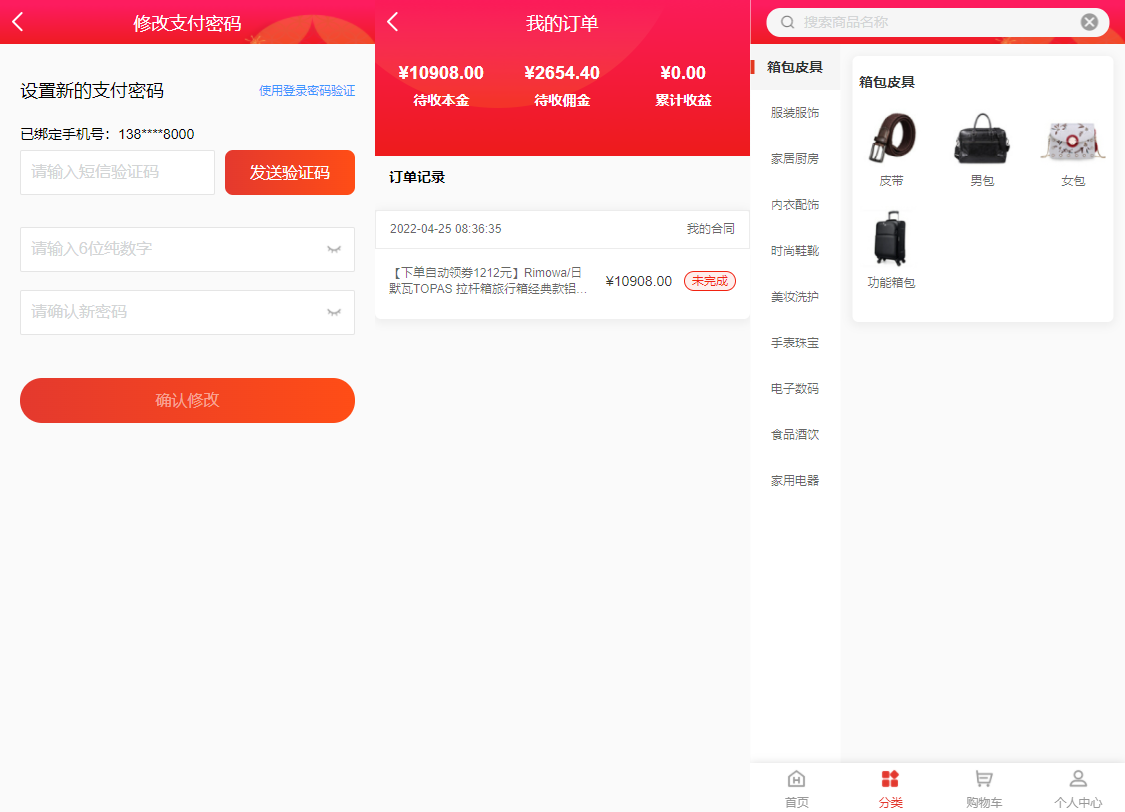Click the 确认修改 button
This screenshot has height=812, width=1125.
(x=187, y=400)
